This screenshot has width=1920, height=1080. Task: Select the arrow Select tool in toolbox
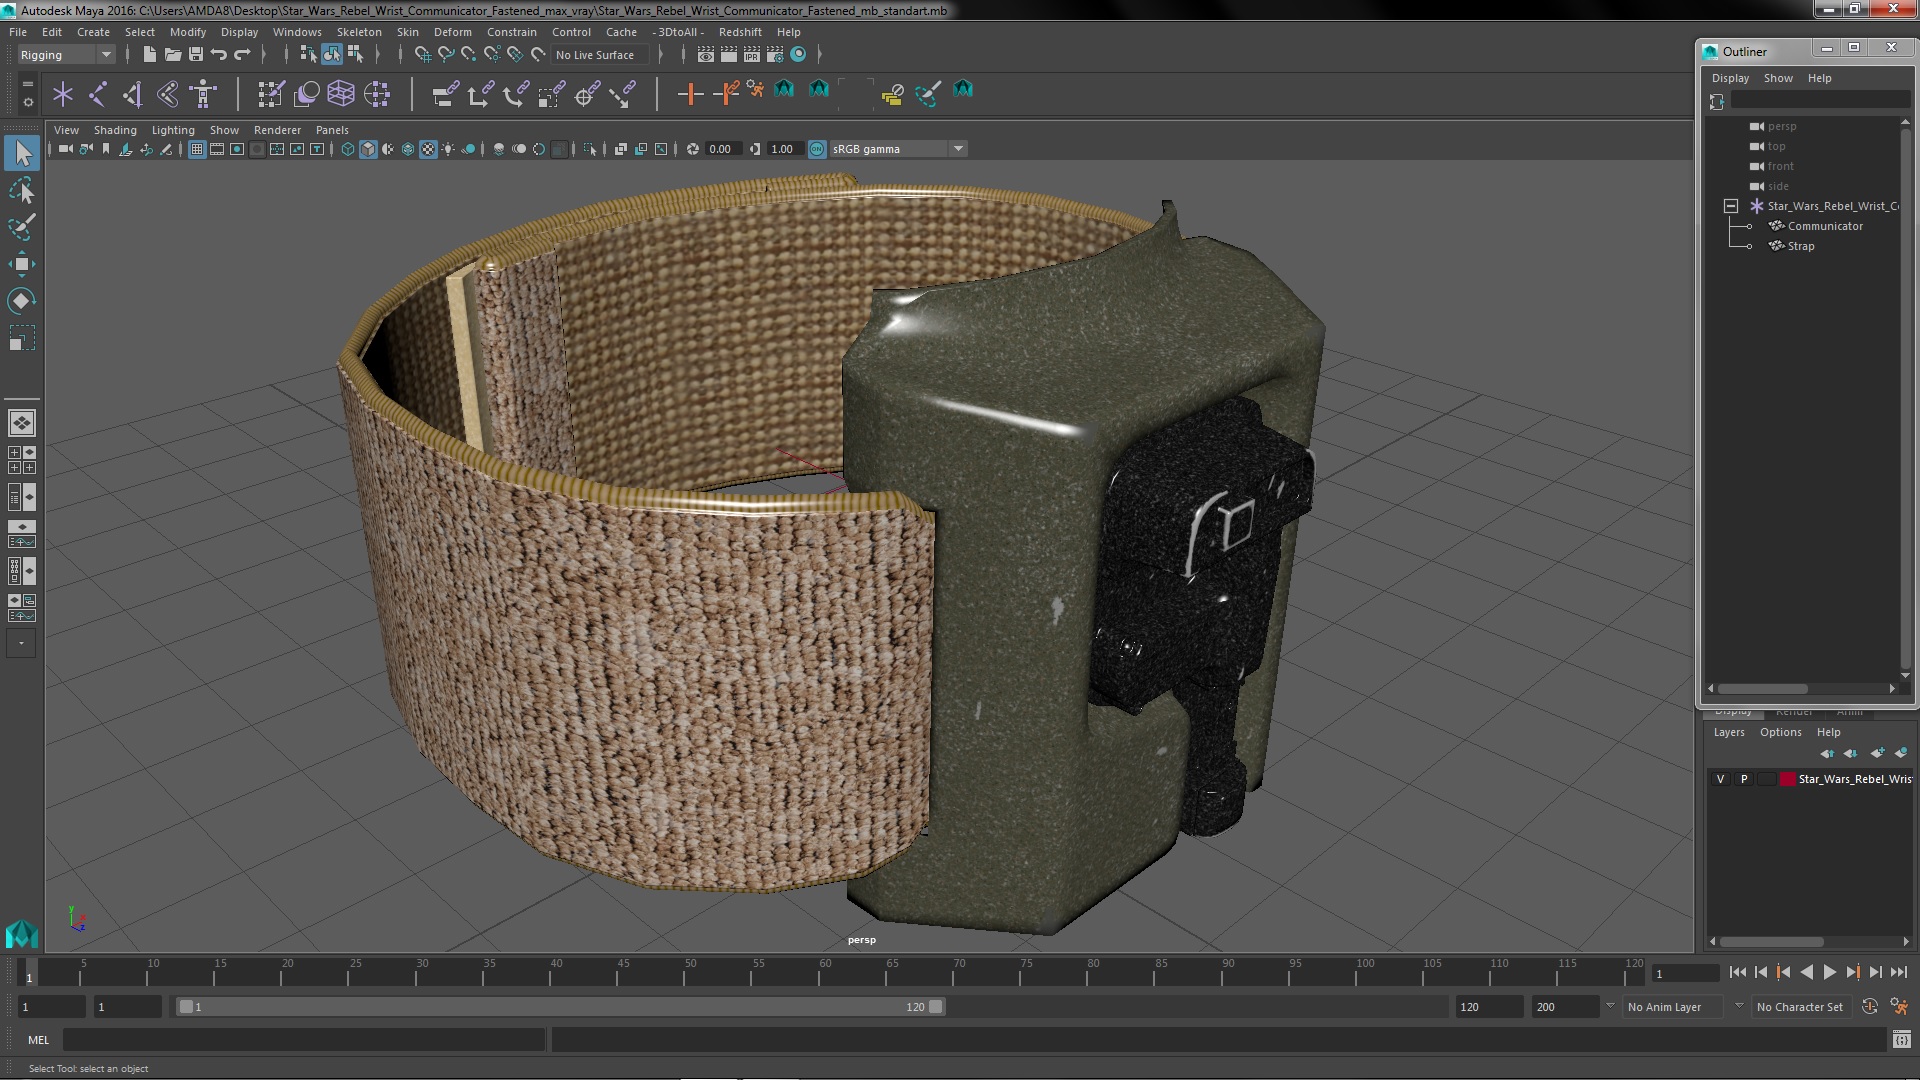22,153
